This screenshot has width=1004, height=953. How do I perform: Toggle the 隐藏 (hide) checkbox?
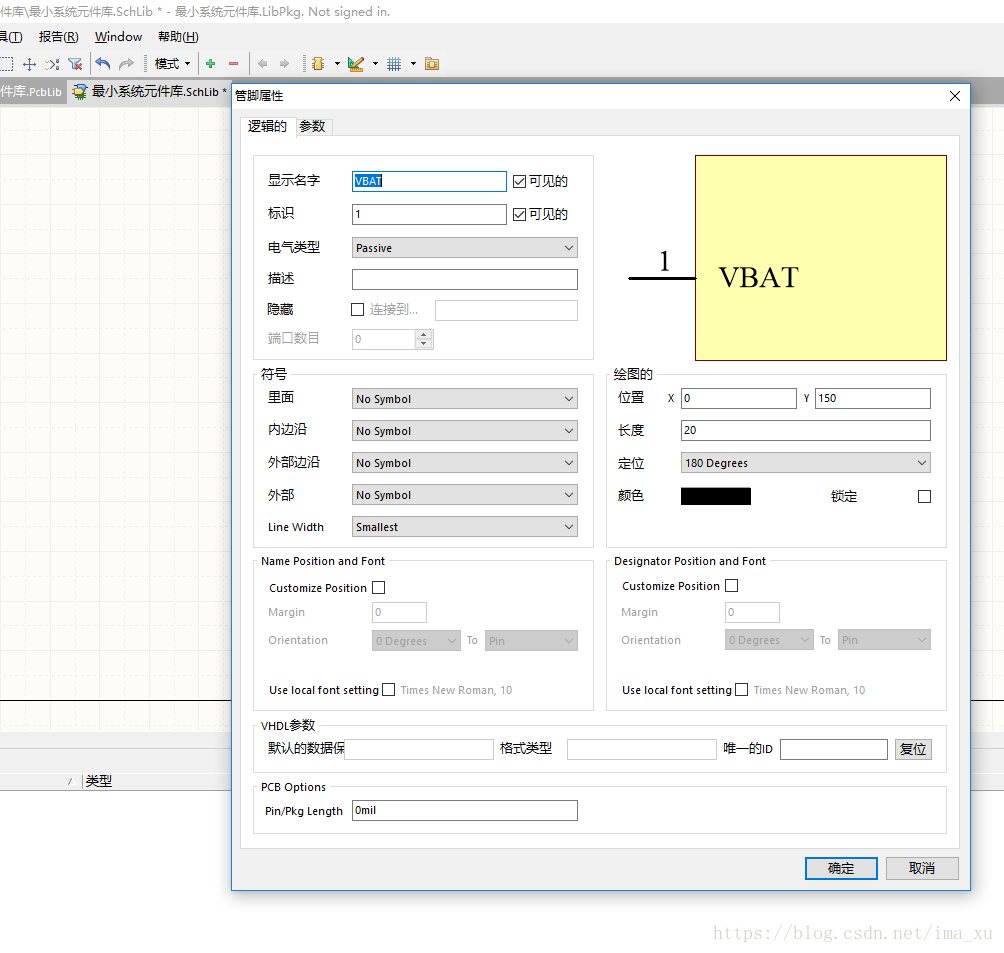tap(358, 310)
